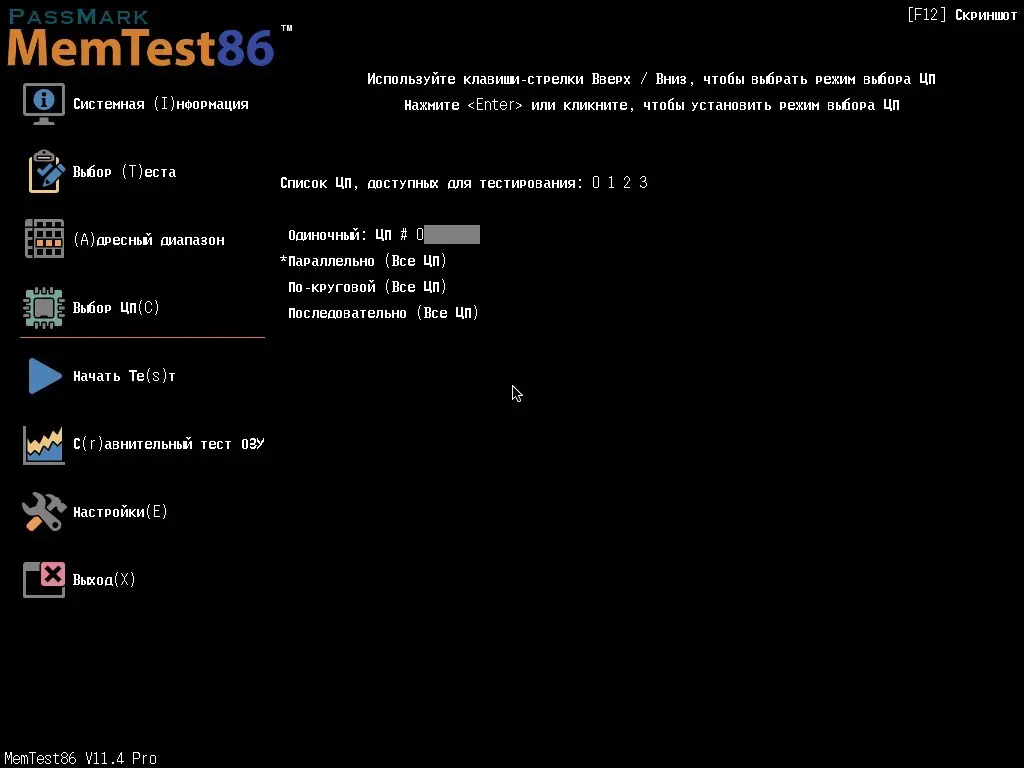Click the MemTest86 V11.4 Pro version text

(x=80, y=758)
